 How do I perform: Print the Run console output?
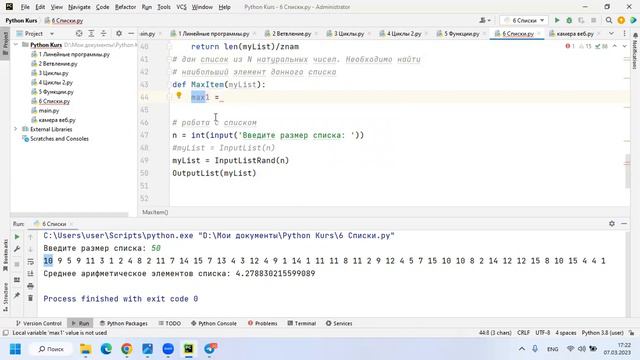(31, 286)
